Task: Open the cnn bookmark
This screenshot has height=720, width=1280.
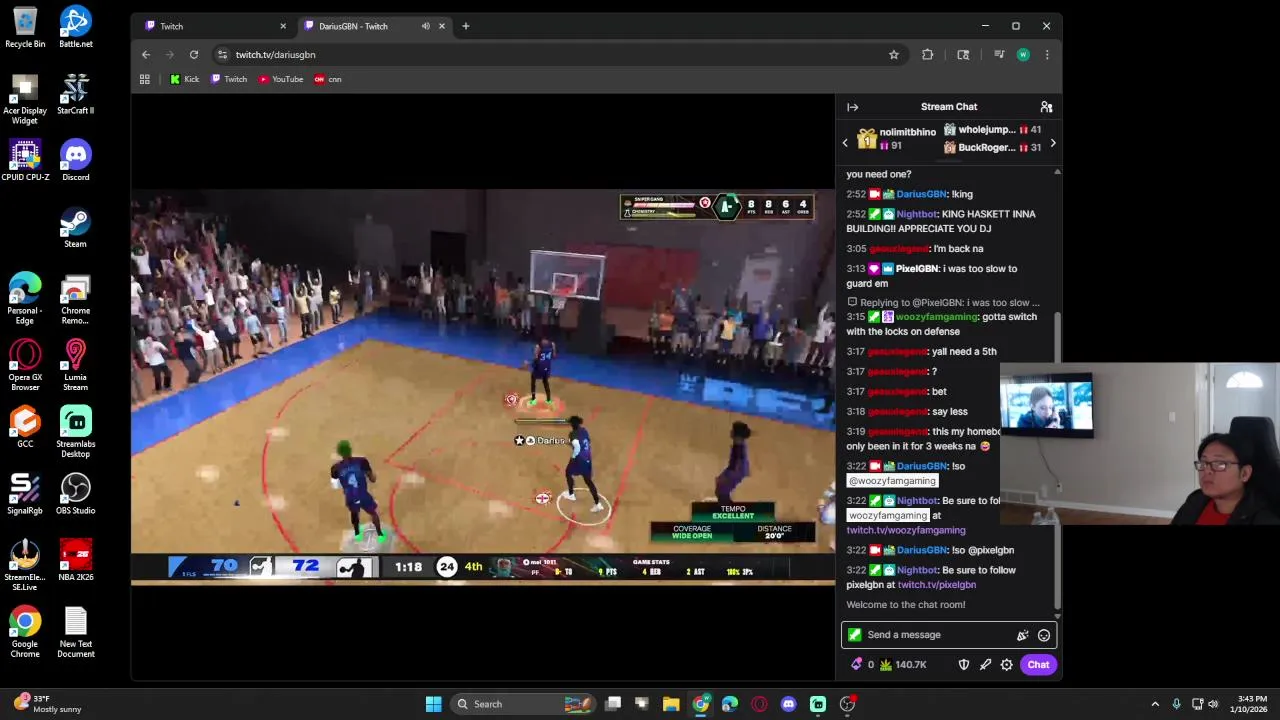Action: 327,80
